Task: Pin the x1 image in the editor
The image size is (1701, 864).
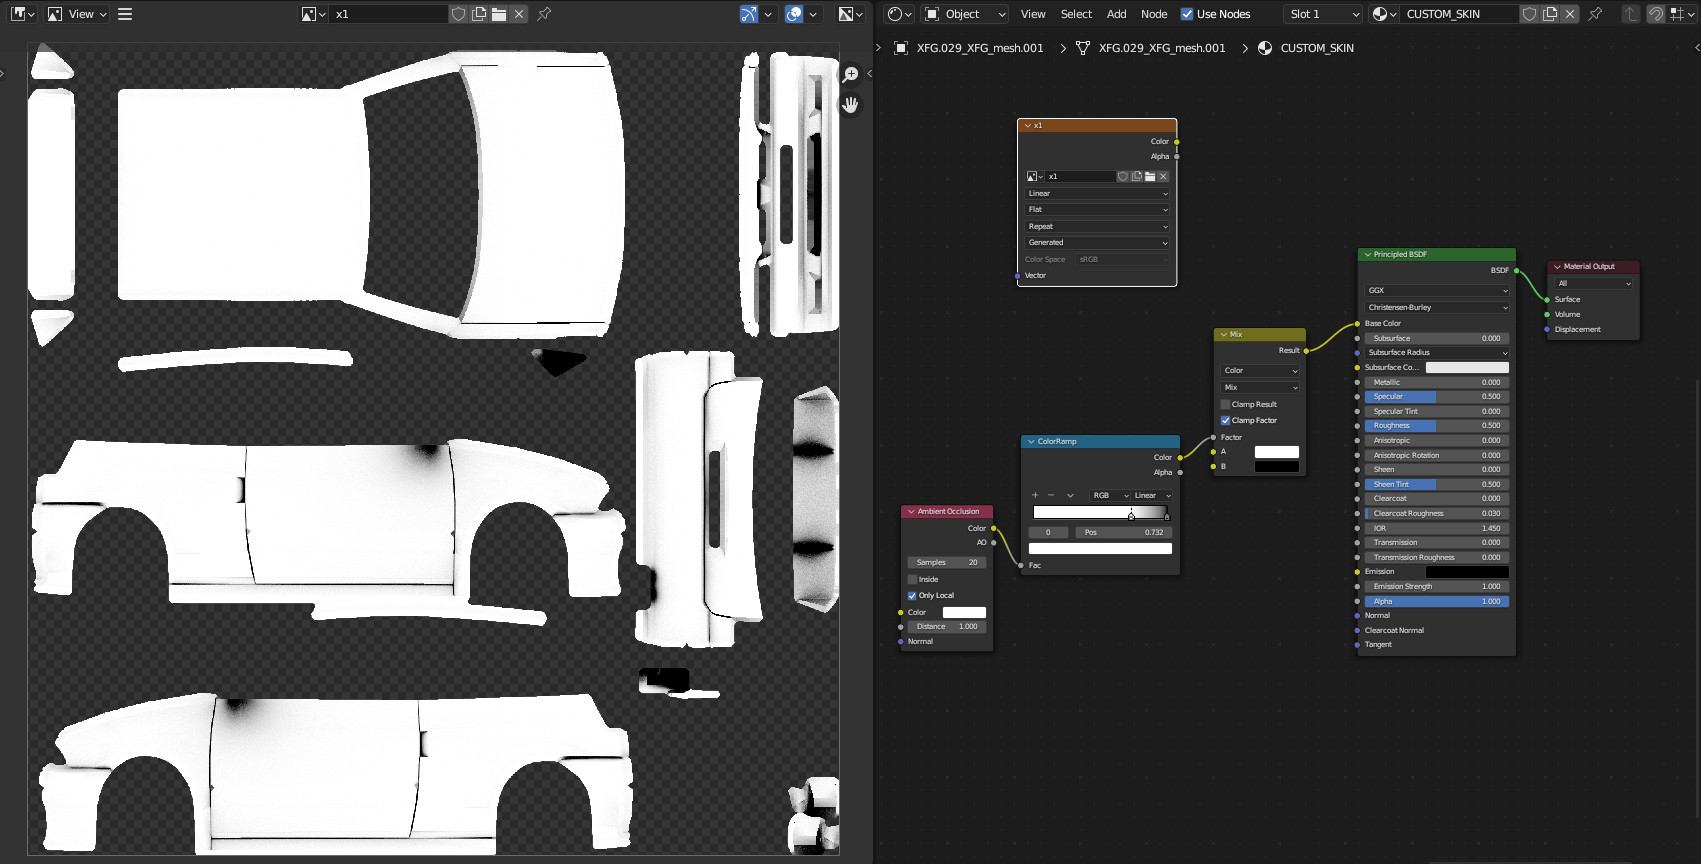Action: 544,14
